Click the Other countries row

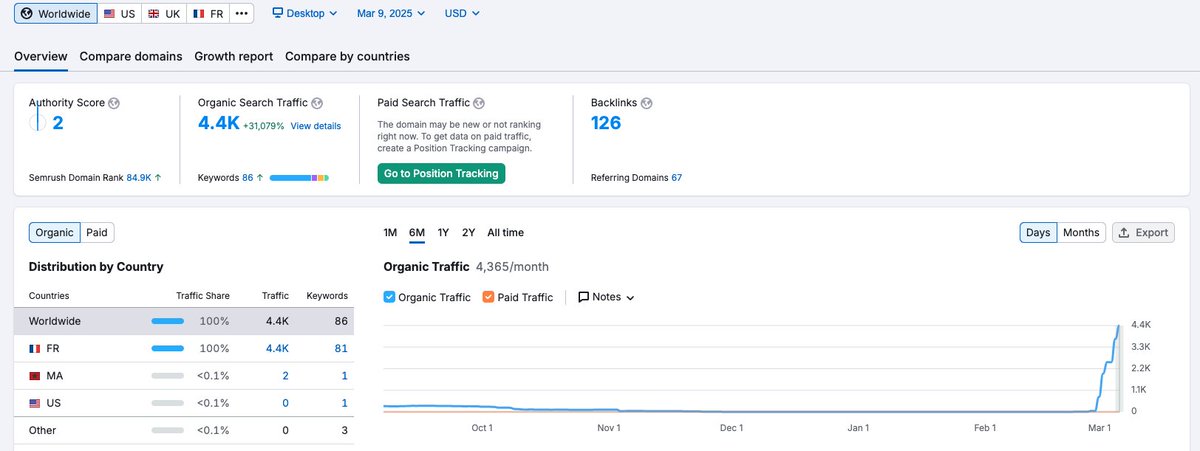[x=183, y=430]
